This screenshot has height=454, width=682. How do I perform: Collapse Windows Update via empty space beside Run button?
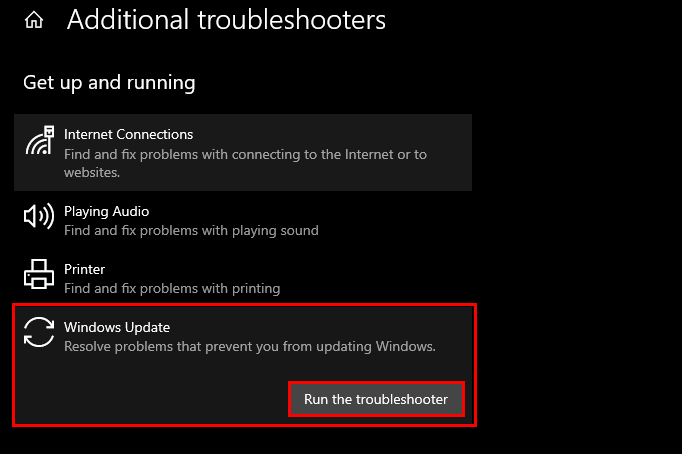(x=150, y=398)
